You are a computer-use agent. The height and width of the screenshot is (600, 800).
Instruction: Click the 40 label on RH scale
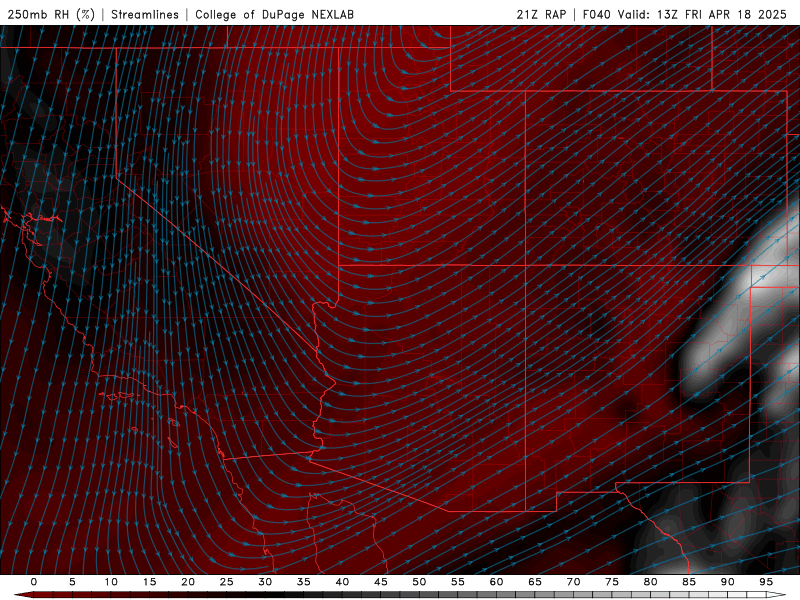tap(342, 582)
